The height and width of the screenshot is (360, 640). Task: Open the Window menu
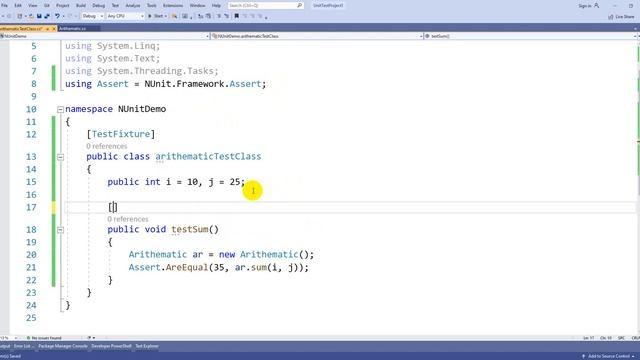pos(198,6)
